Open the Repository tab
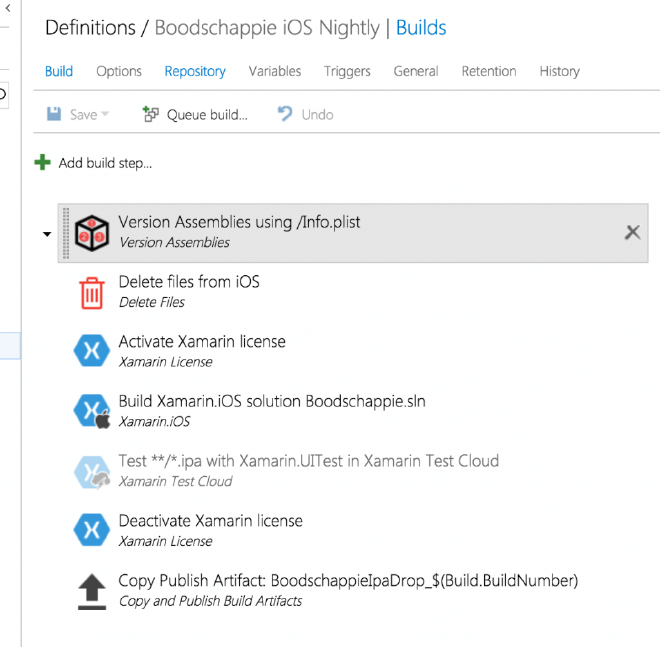This screenshot has width=660, height=647. pos(195,71)
